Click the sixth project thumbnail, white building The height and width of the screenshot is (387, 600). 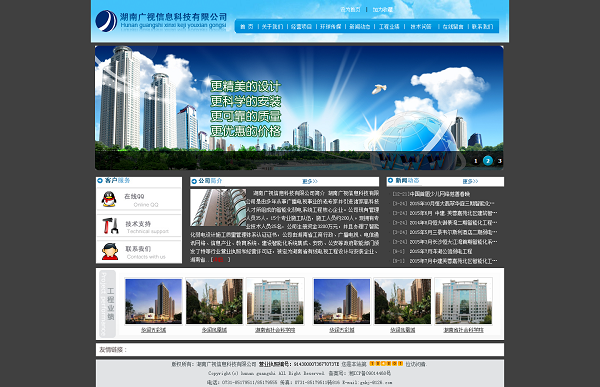pos(463,301)
